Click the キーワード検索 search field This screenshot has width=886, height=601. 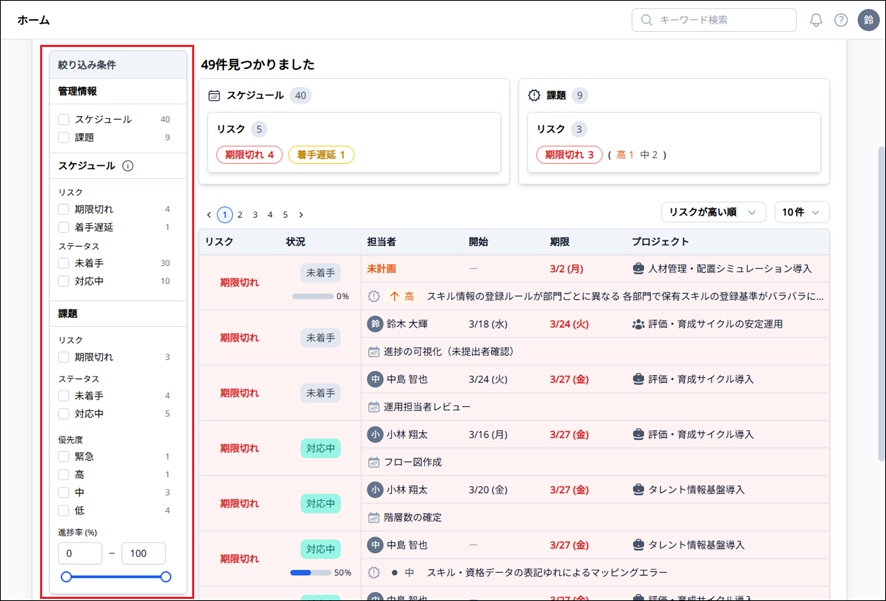714,20
